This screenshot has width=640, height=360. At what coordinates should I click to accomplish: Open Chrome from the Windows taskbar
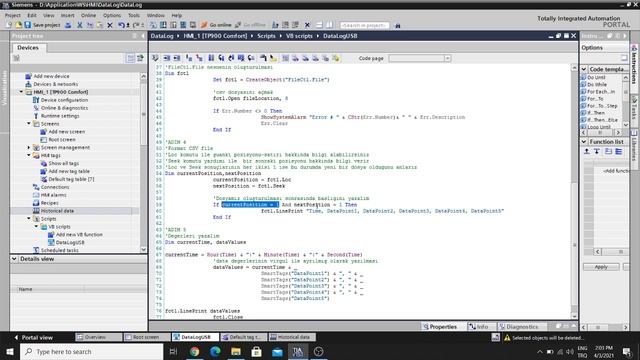(x=195, y=351)
